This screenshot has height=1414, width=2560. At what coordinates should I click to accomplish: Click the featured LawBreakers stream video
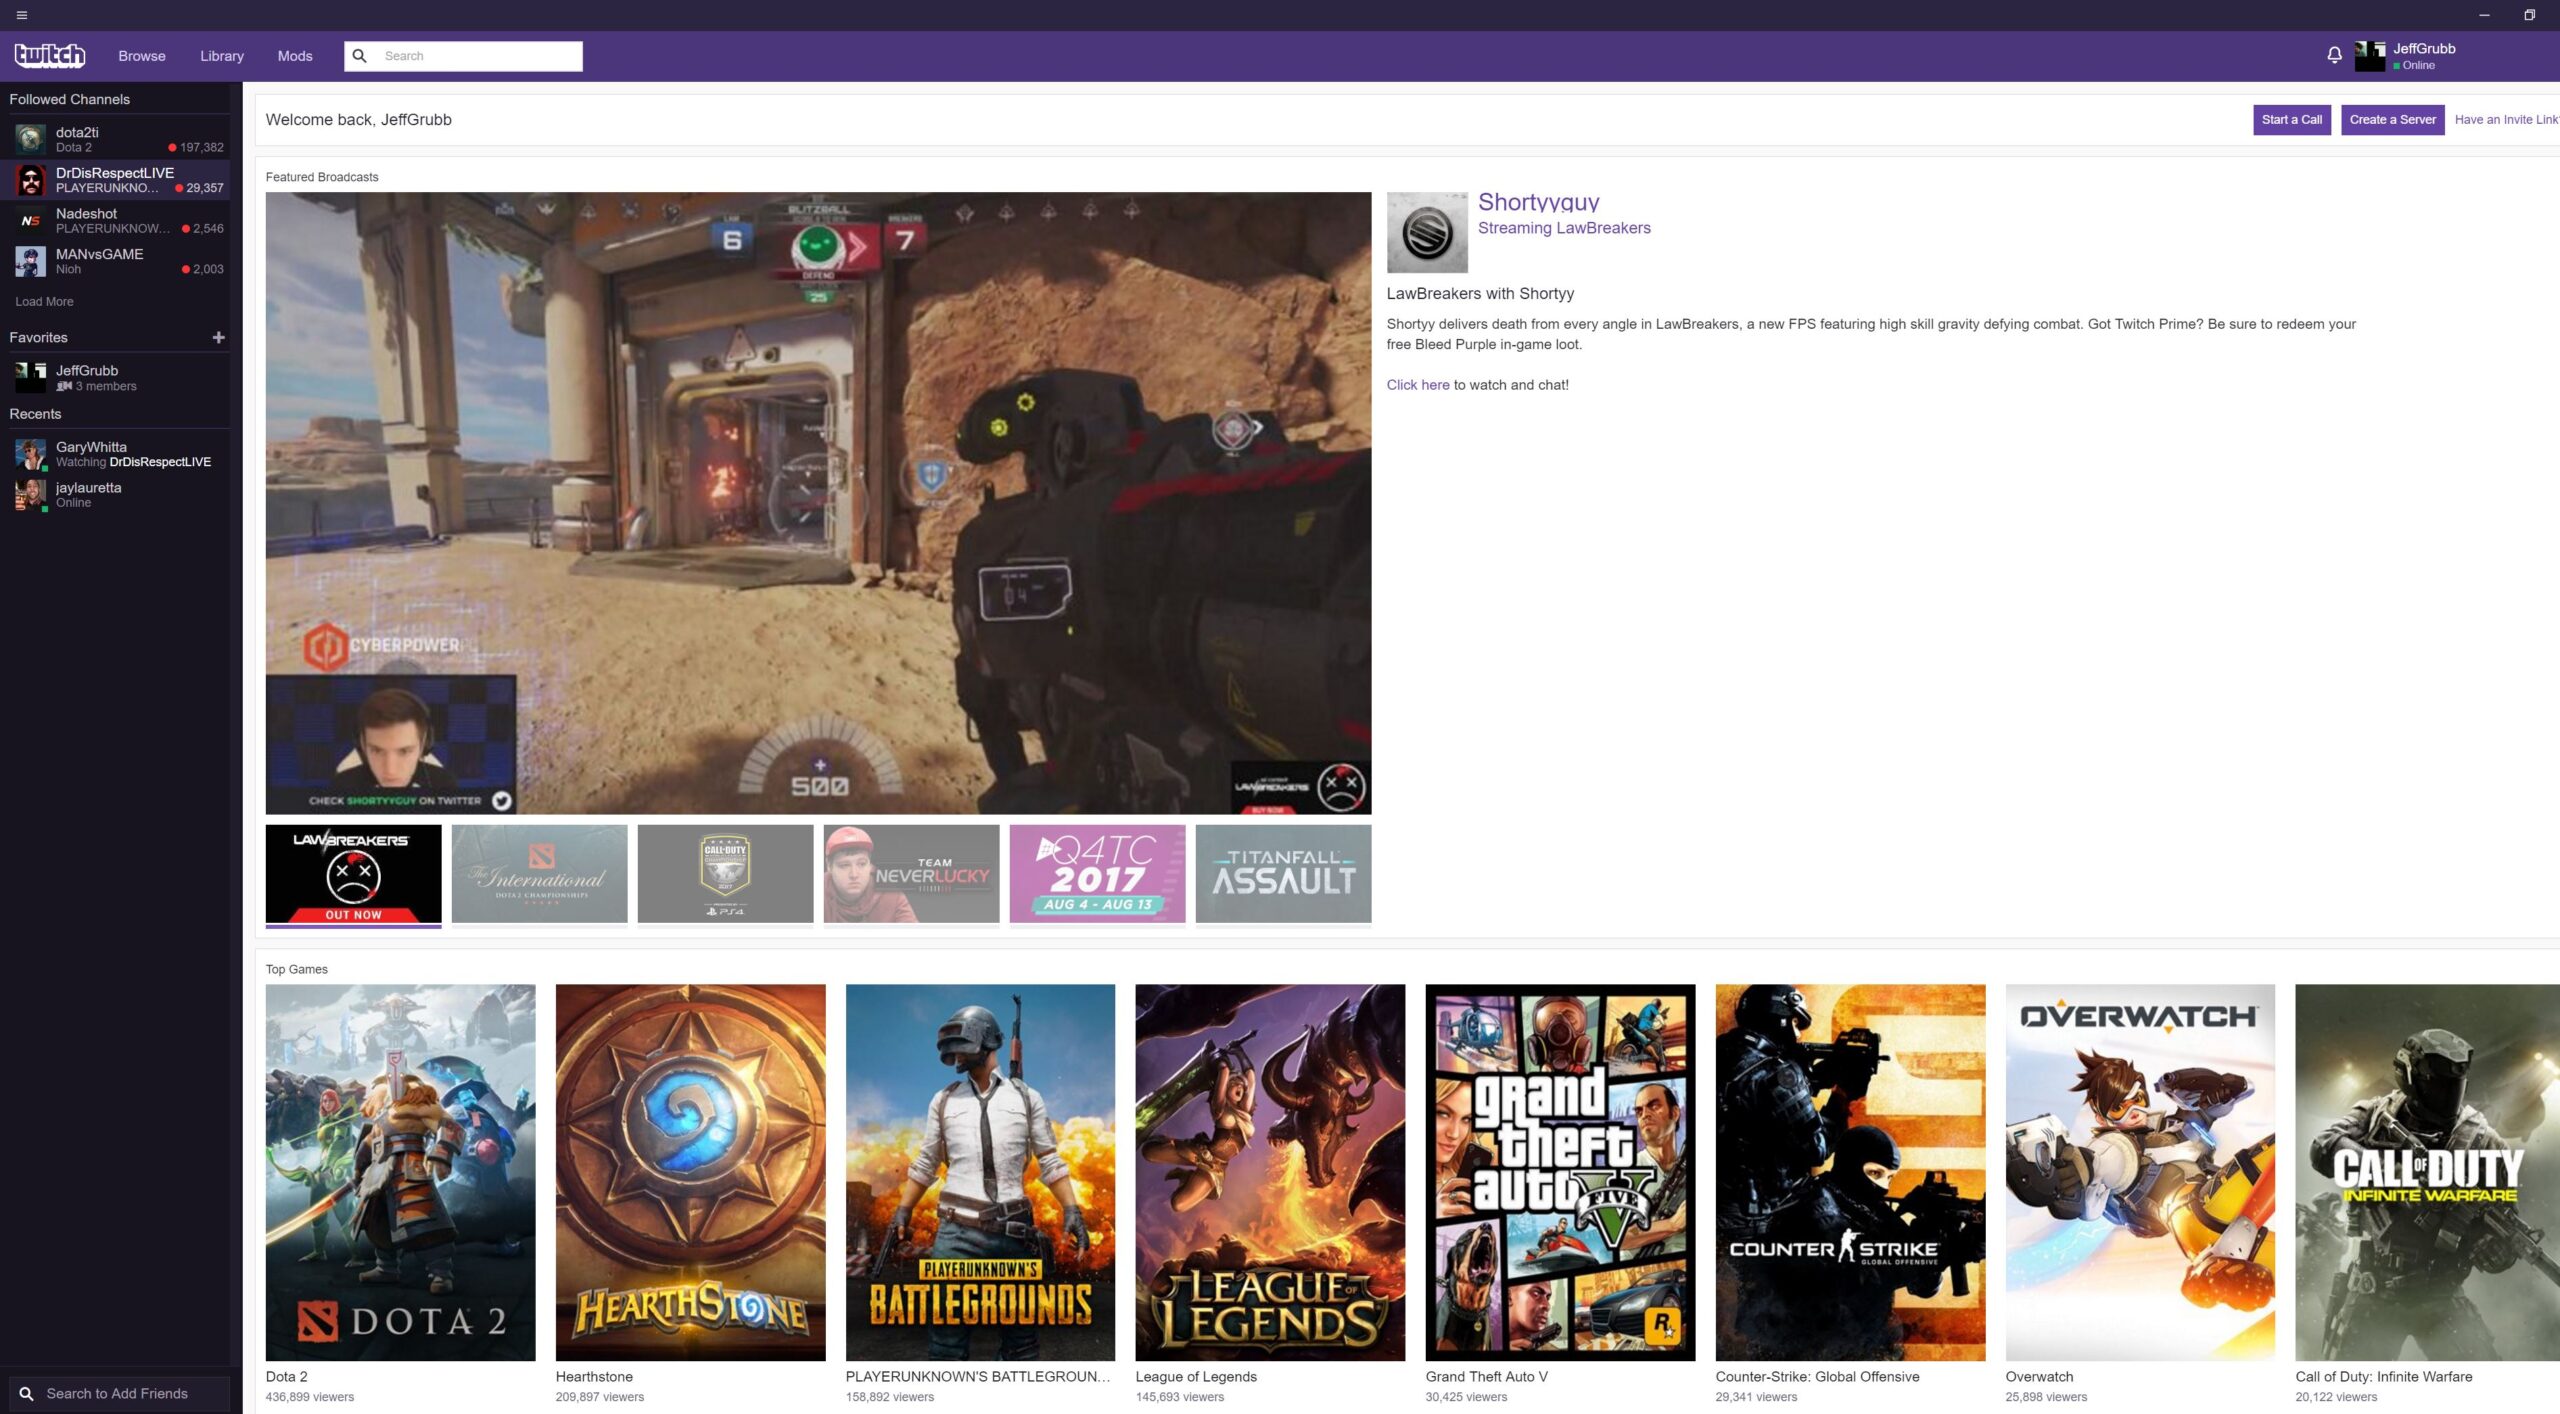pyautogui.click(x=818, y=503)
